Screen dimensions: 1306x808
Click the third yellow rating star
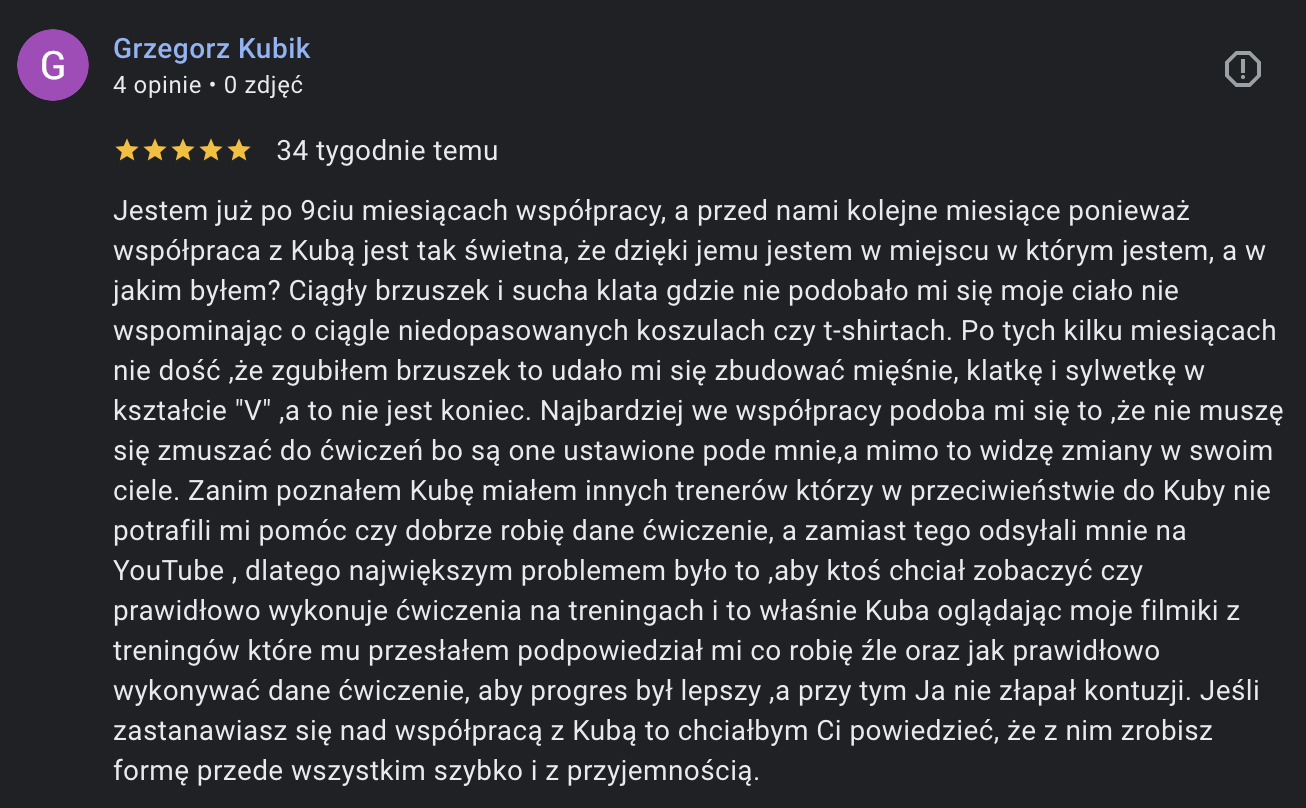point(183,151)
